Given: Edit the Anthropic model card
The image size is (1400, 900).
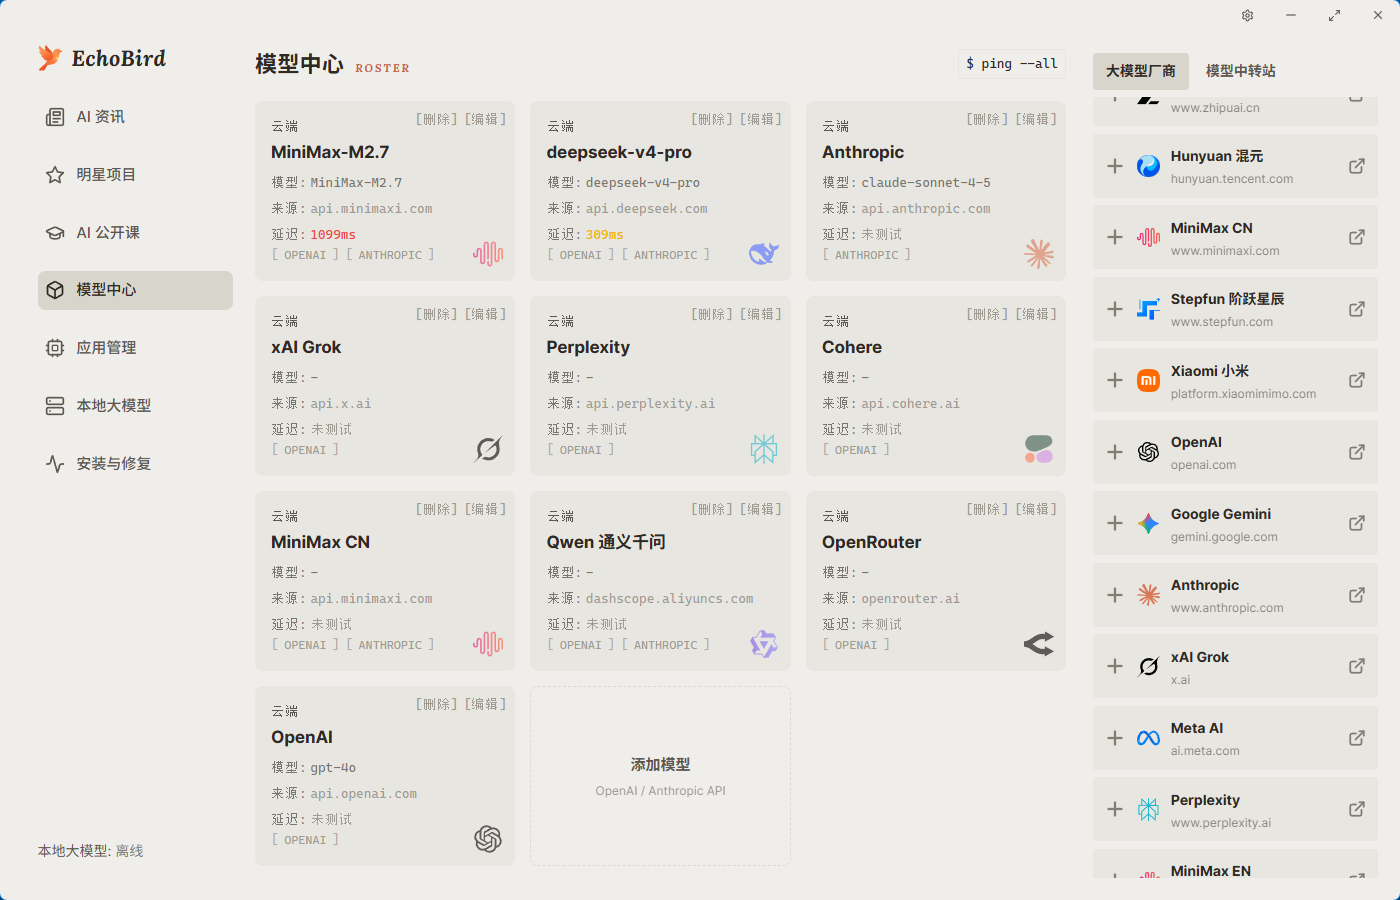Looking at the screenshot, I should (x=1036, y=119).
